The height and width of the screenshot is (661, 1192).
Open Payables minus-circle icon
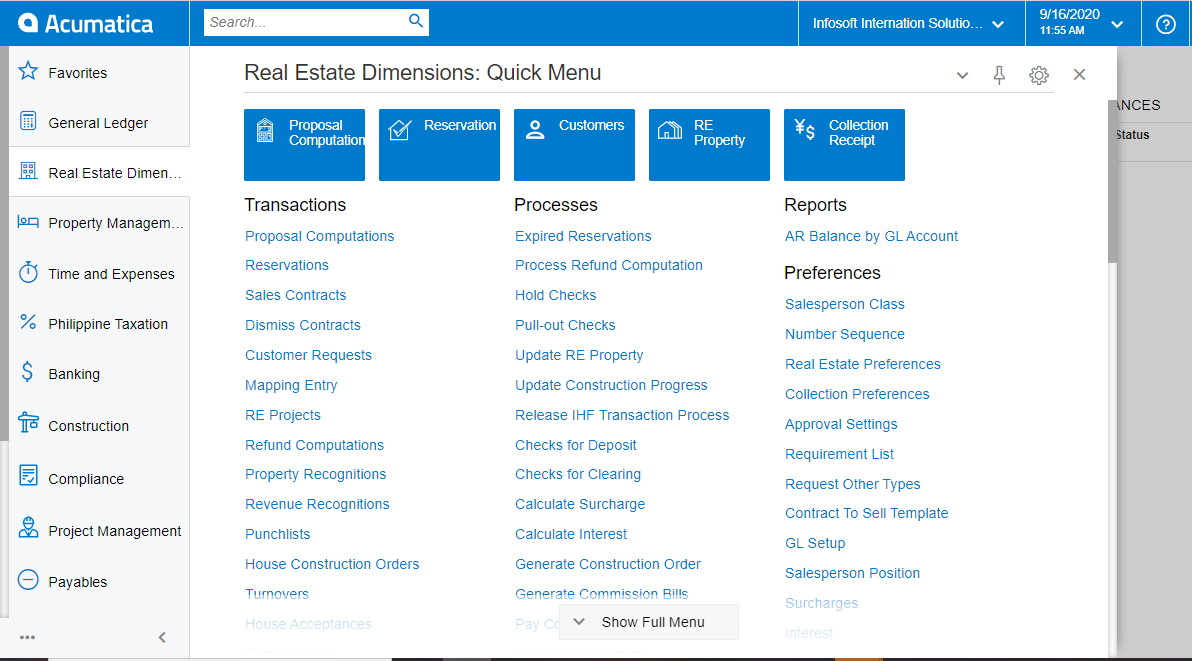(x=28, y=580)
